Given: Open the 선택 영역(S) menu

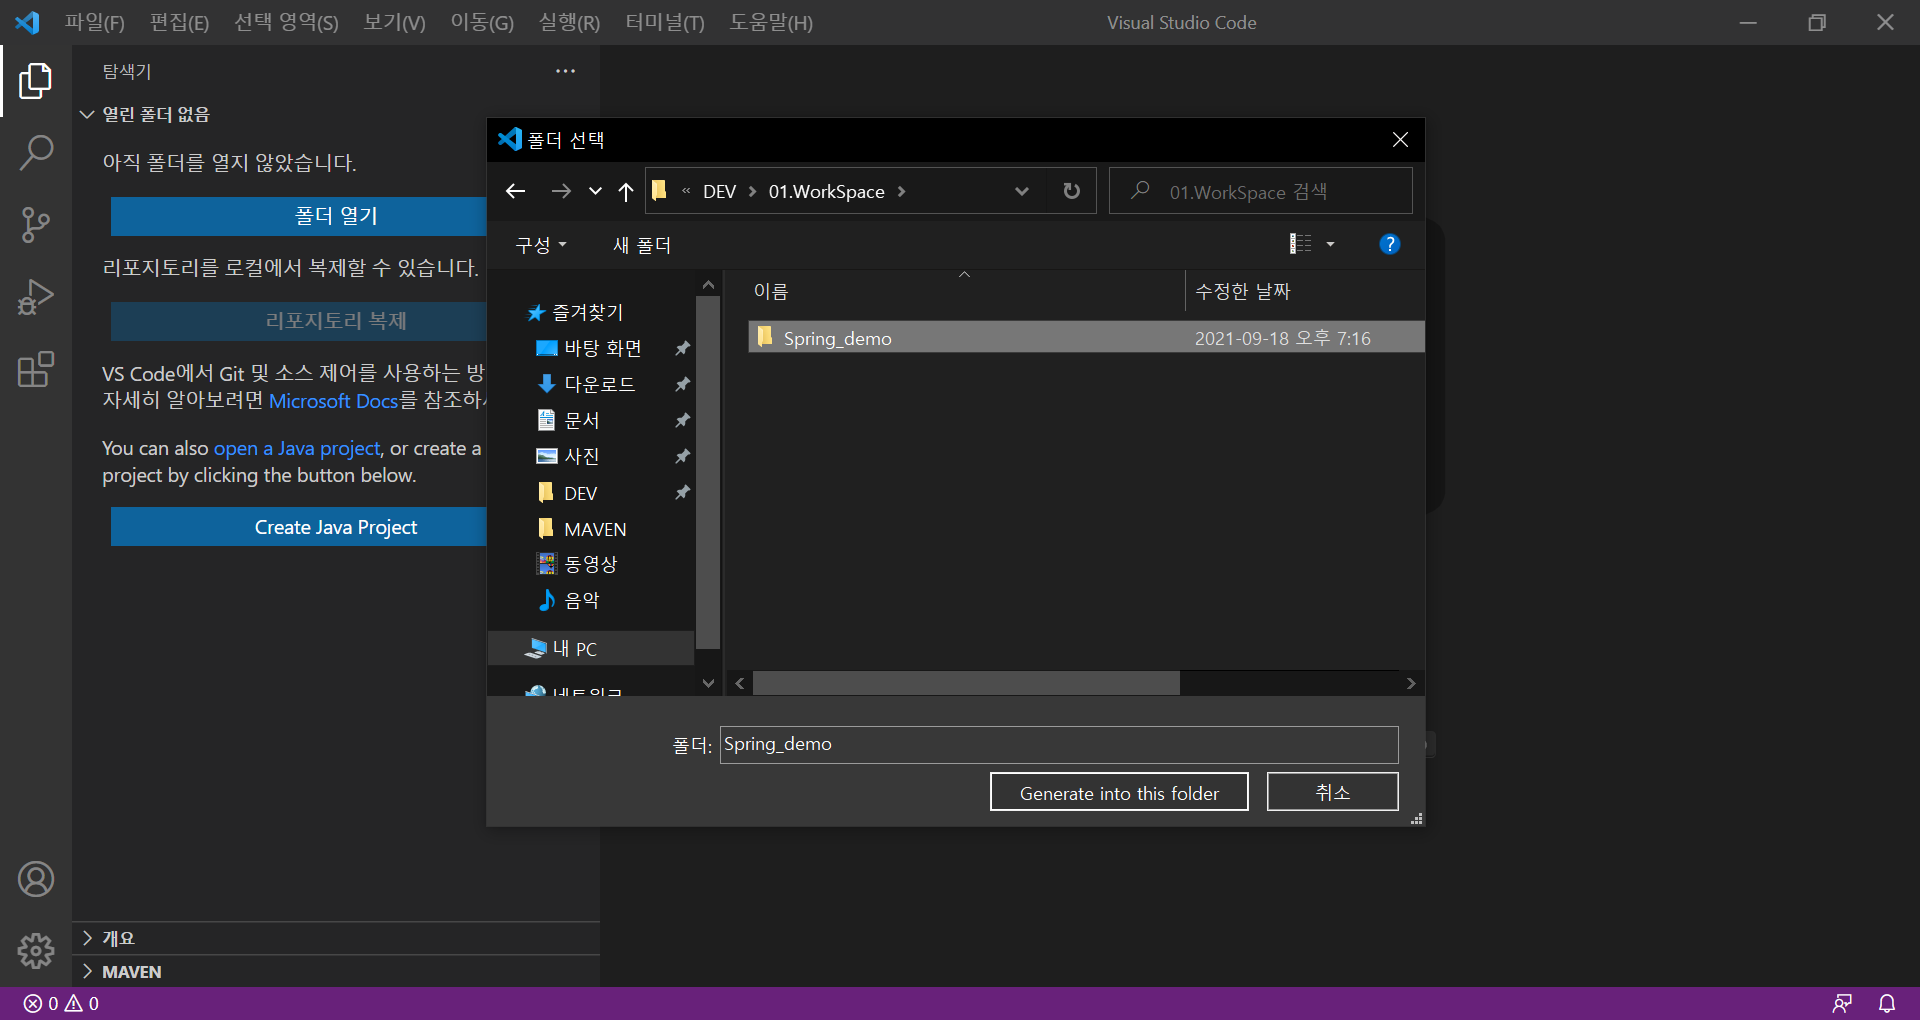Looking at the screenshot, I should point(286,22).
